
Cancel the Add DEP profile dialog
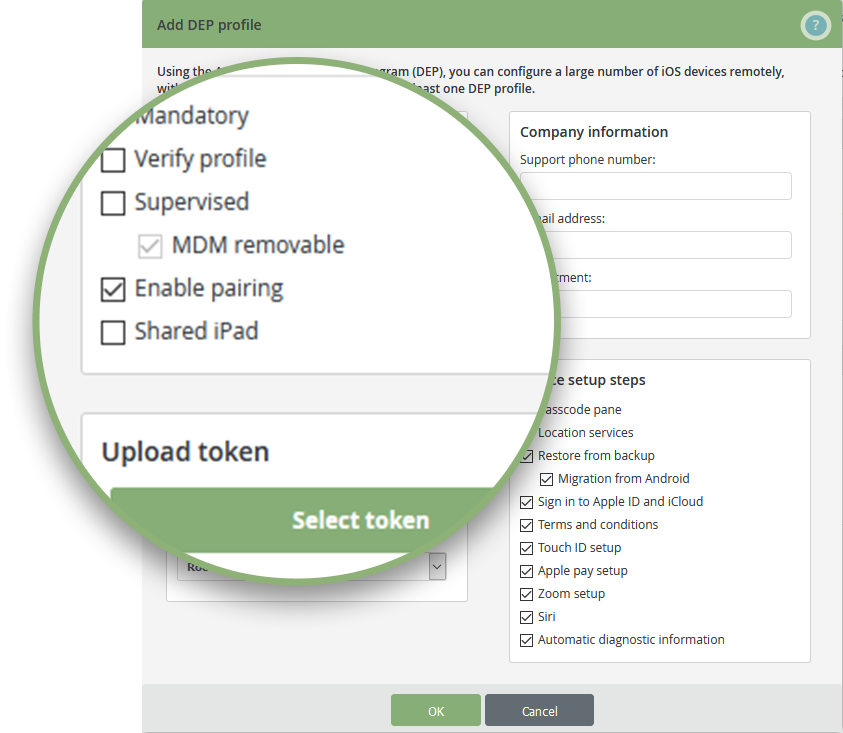[x=539, y=710]
